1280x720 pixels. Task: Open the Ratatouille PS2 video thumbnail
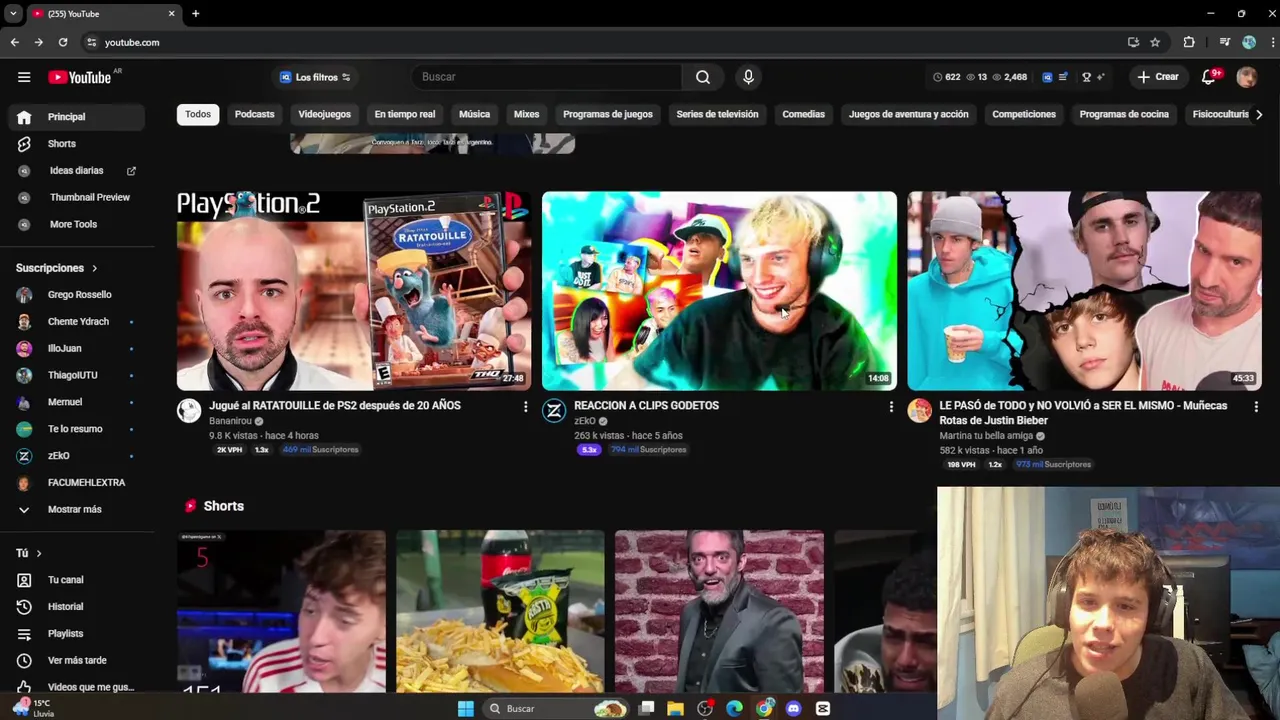point(354,291)
